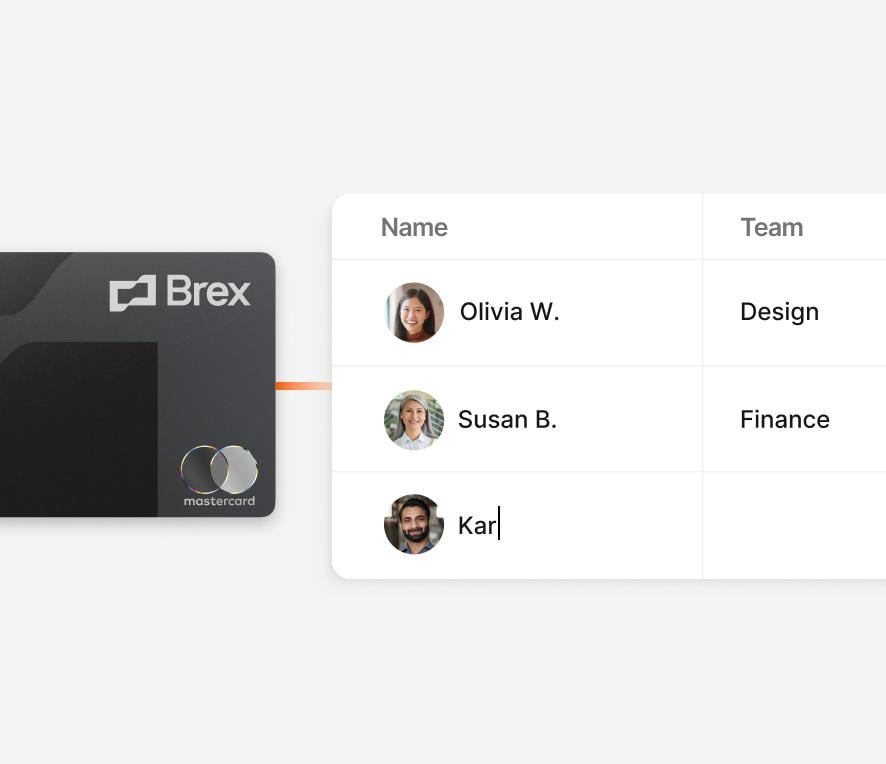Click the Team column header
This screenshot has height=764, width=886.
tap(771, 227)
